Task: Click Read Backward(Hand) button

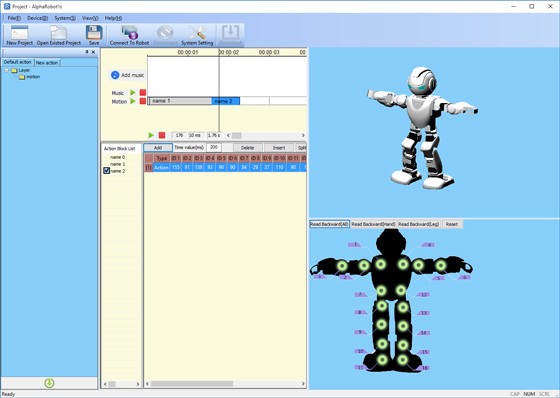Action: point(373,224)
